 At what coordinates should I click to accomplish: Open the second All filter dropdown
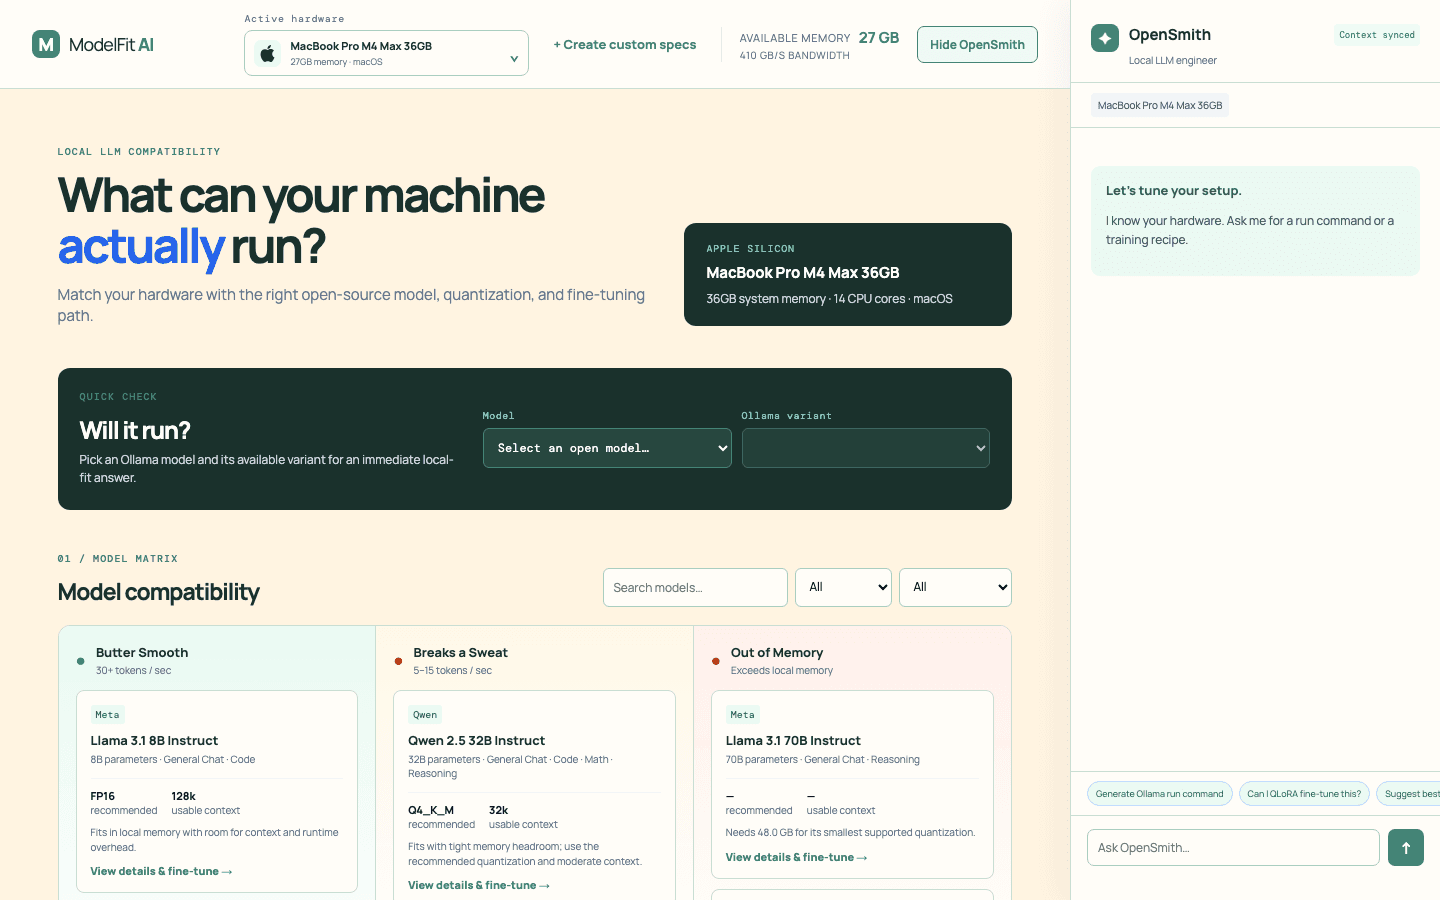point(955,587)
